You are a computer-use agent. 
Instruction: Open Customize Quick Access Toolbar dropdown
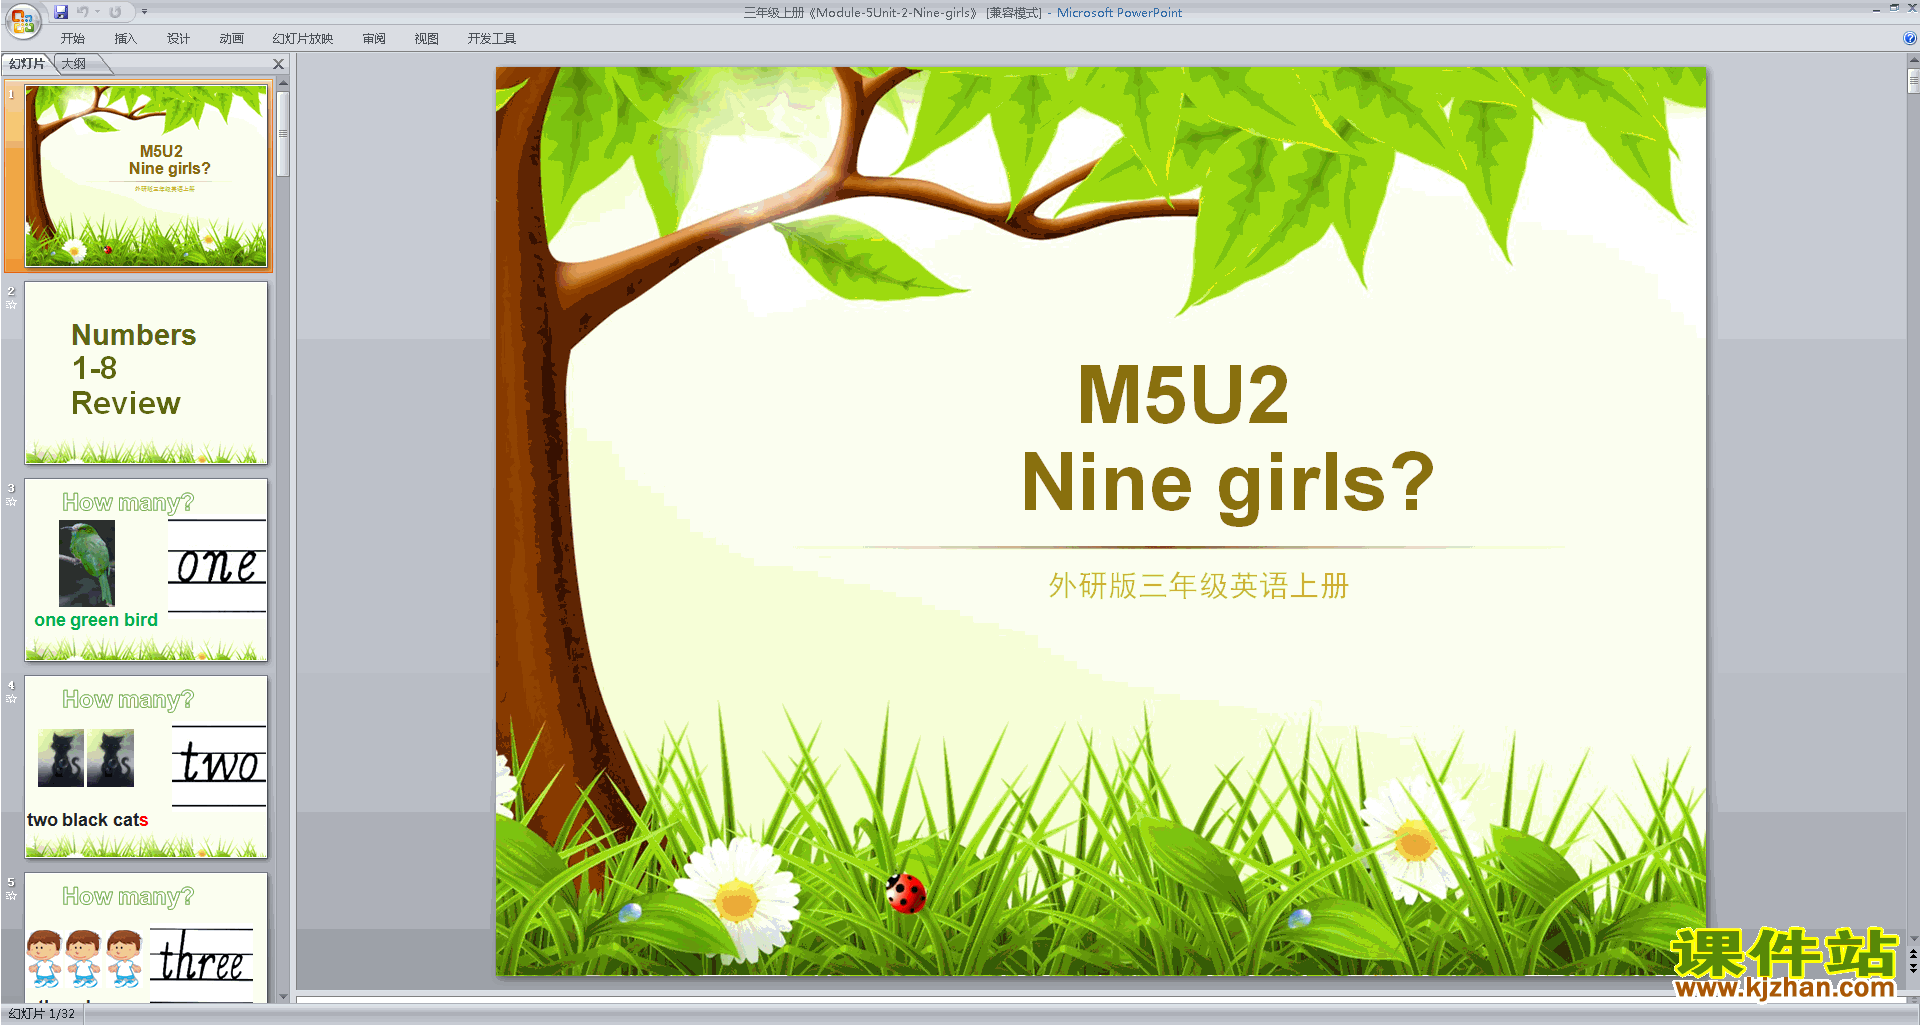click(x=144, y=12)
